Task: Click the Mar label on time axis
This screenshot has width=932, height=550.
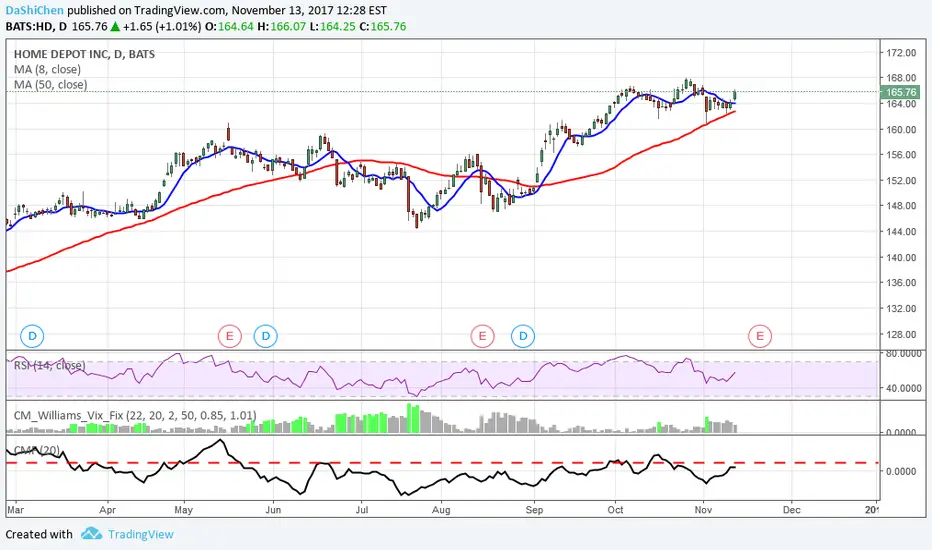Action: (x=15, y=510)
